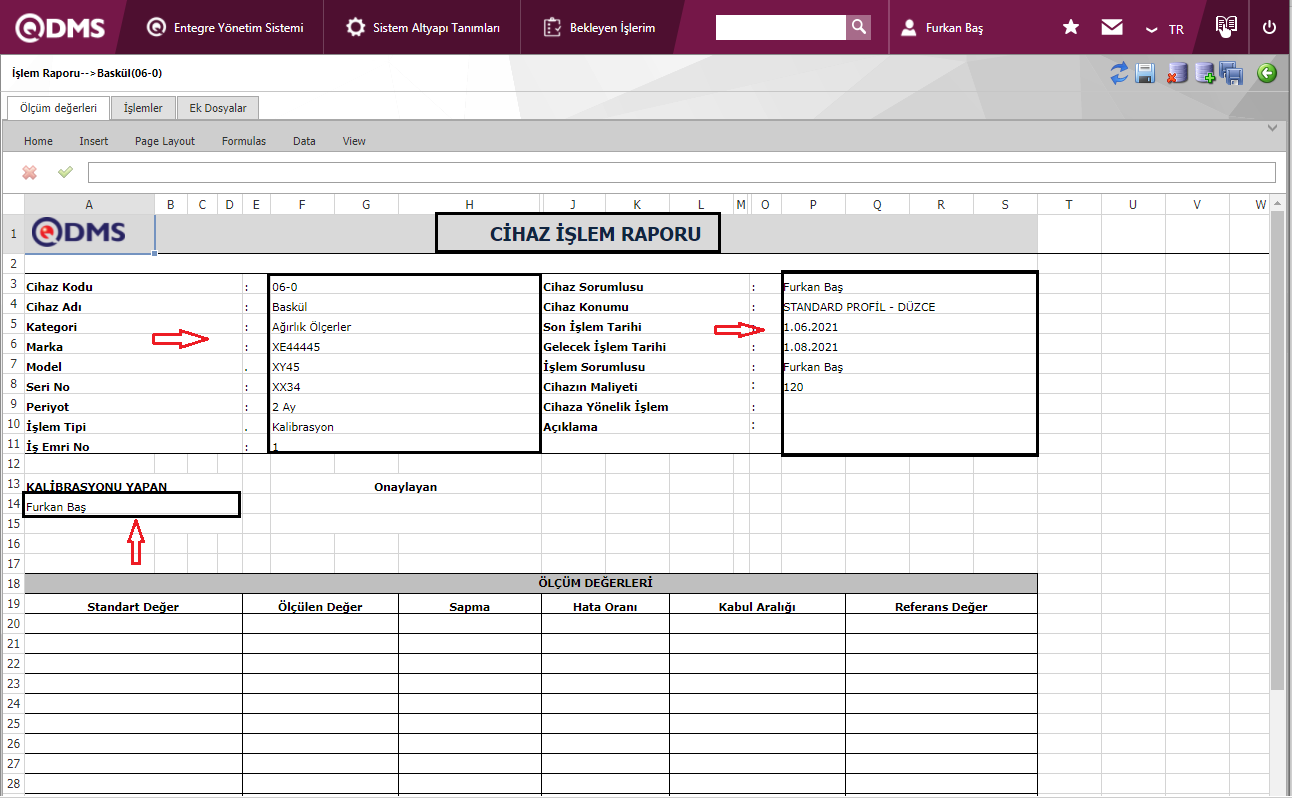Screen dimensions: 1292x798
Task: Open favorites with the star icon
Action: (1071, 28)
